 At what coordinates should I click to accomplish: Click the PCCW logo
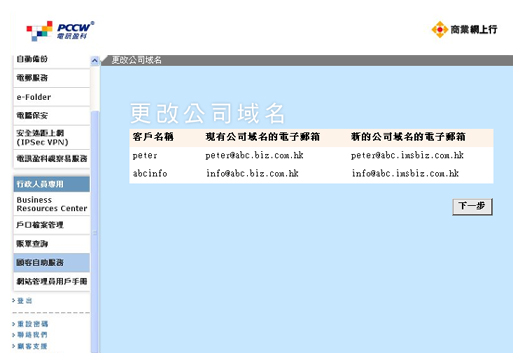pos(61,31)
